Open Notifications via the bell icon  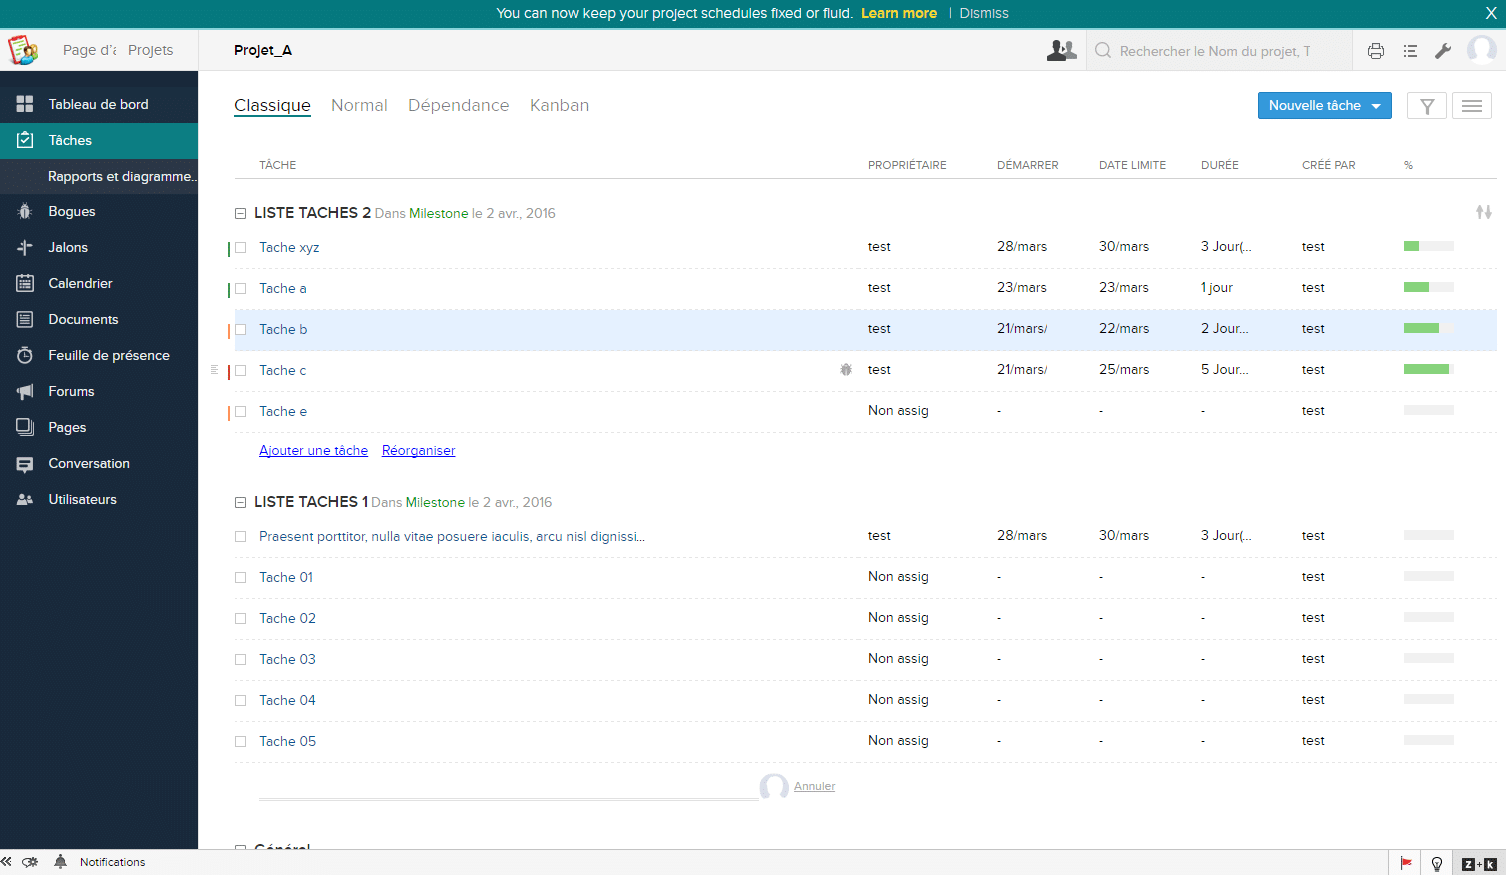click(60, 861)
